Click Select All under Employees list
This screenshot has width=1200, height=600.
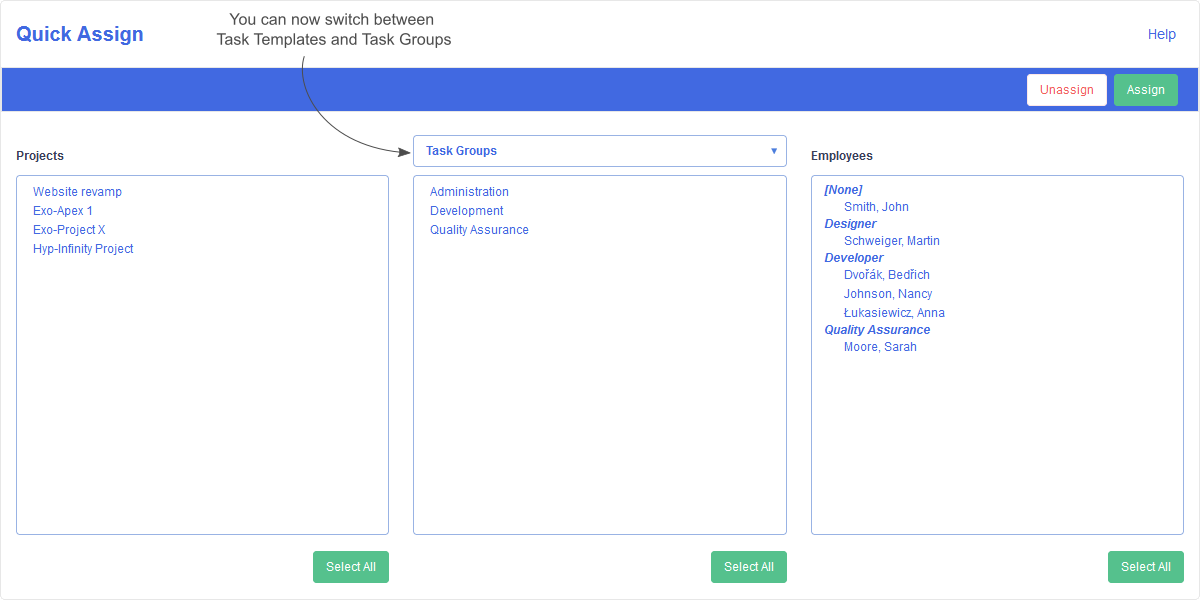click(x=1146, y=567)
